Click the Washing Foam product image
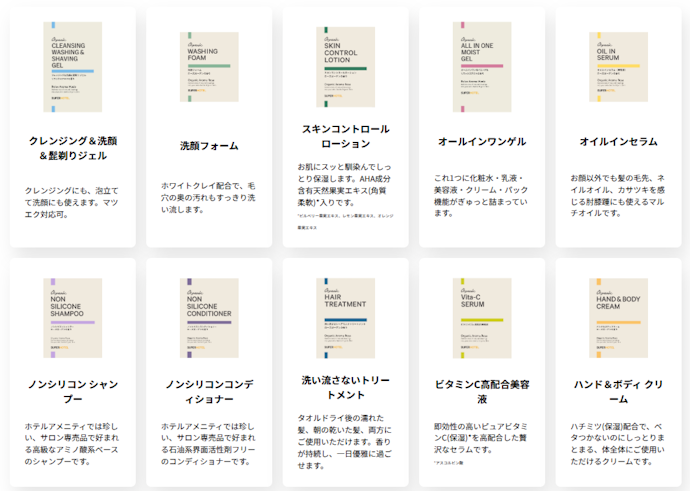690x491 pixels. point(209,67)
